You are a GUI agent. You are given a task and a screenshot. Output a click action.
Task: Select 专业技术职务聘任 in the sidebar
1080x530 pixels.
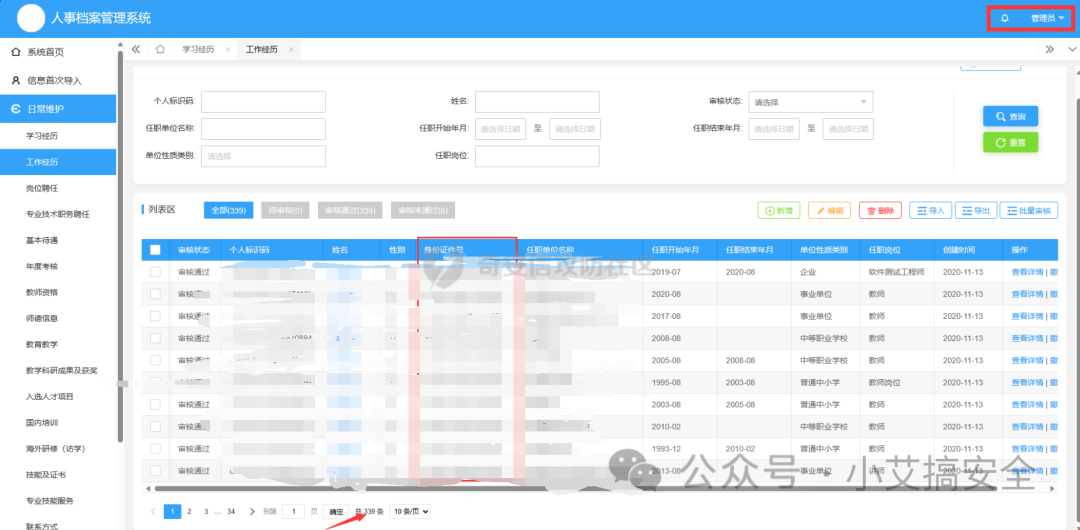[x=59, y=214]
